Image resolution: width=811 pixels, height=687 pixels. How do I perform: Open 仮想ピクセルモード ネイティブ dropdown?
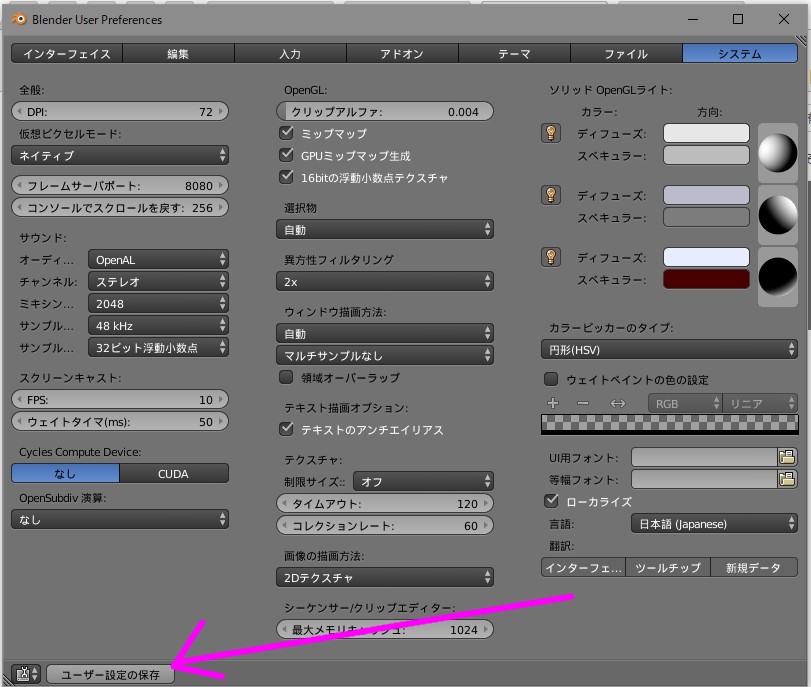tap(120, 155)
